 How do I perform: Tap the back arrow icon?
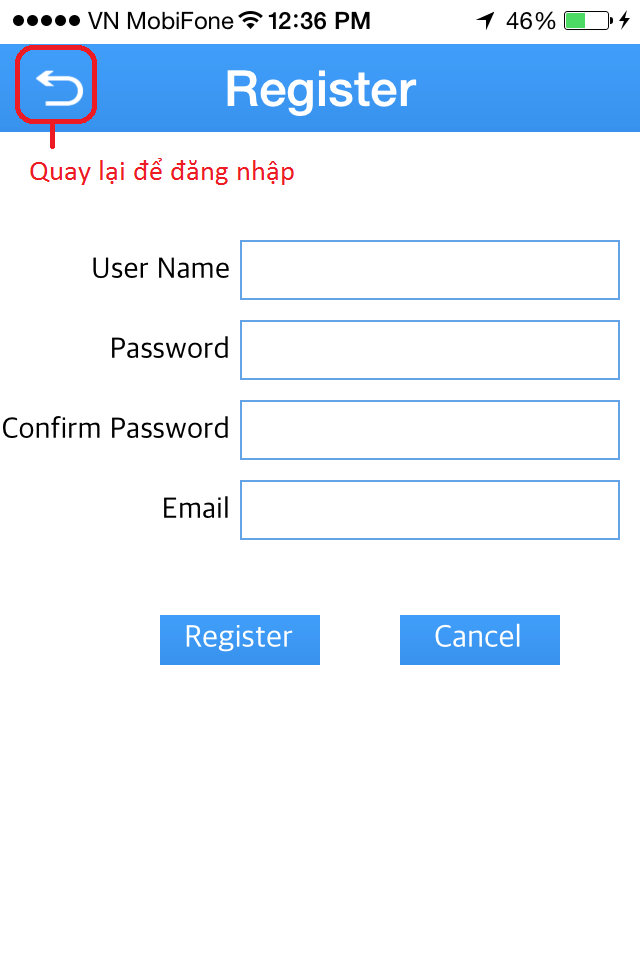point(57,90)
